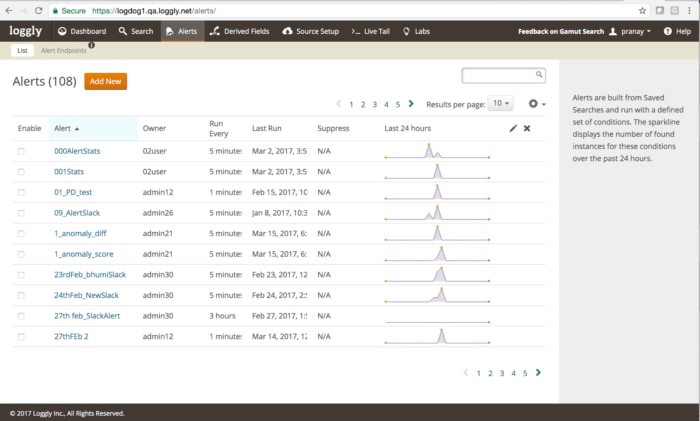Tick the checkbox for 09_AlertSlack

click(x=21, y=213)
